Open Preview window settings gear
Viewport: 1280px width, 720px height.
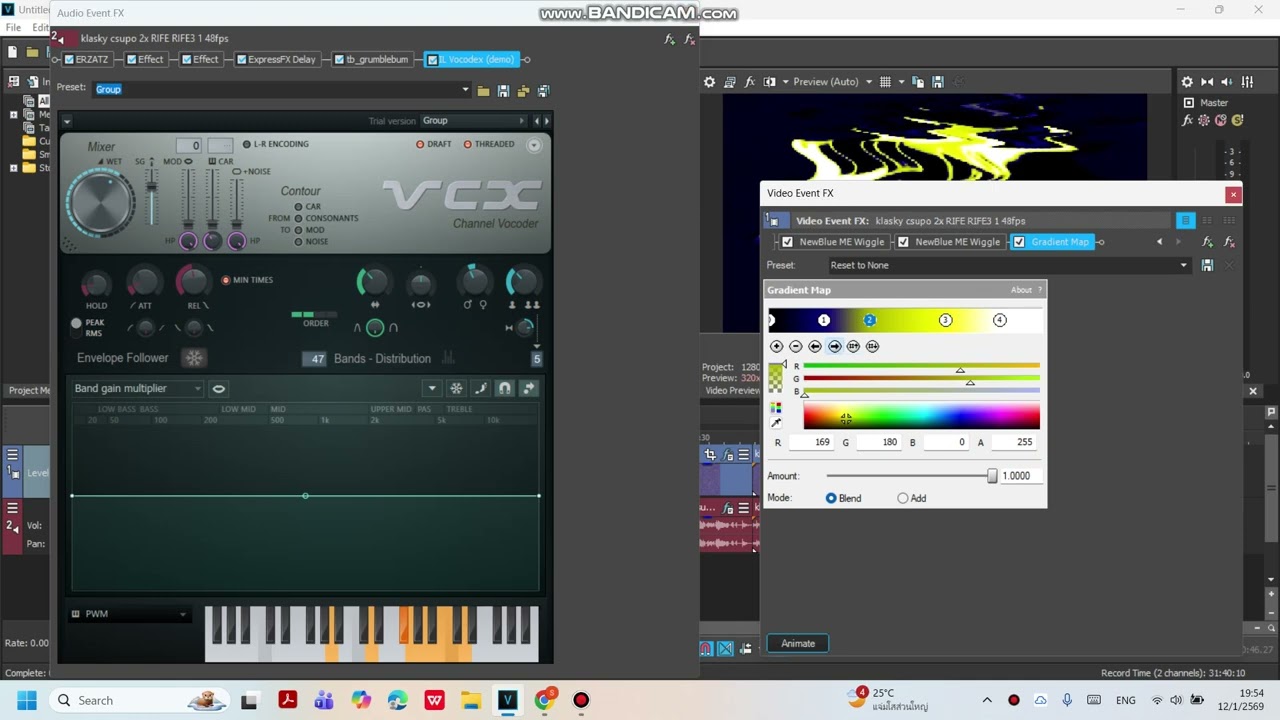pyautogui.click(x=709, y=82)
